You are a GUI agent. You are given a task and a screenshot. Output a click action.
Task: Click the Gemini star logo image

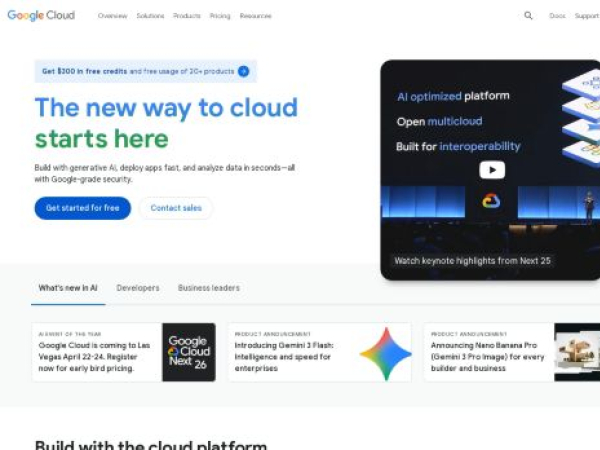click(386, 354)
